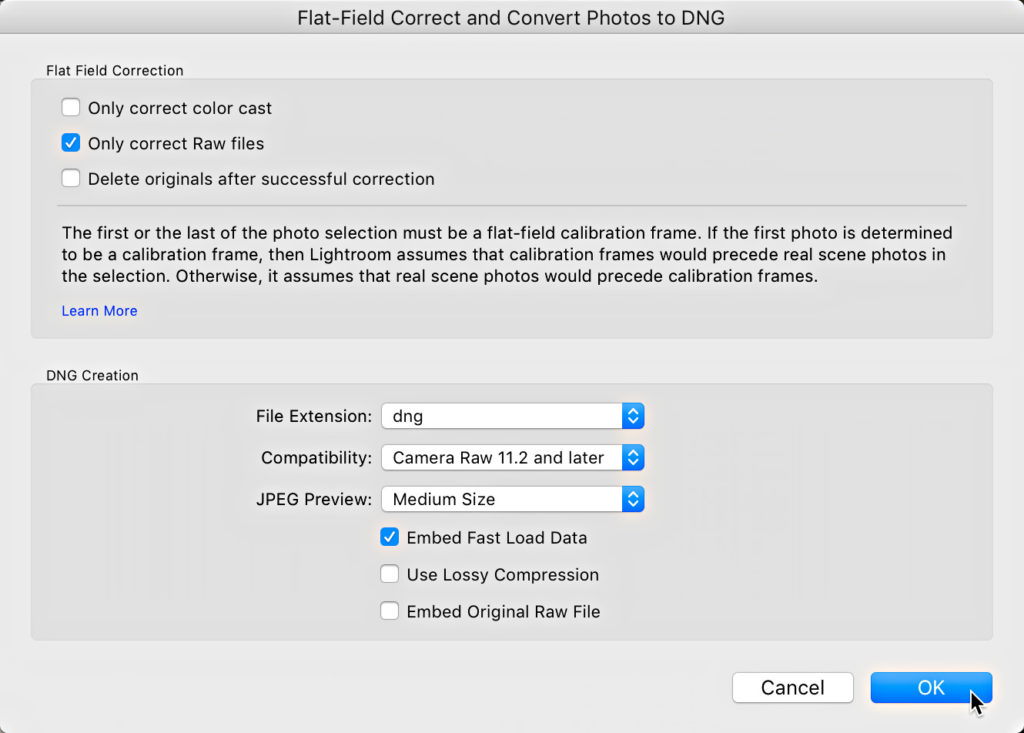The width and height of the screenshot is (1024, 733).
Task: Click the JPEG Preview field label
Action: point(313,499)
